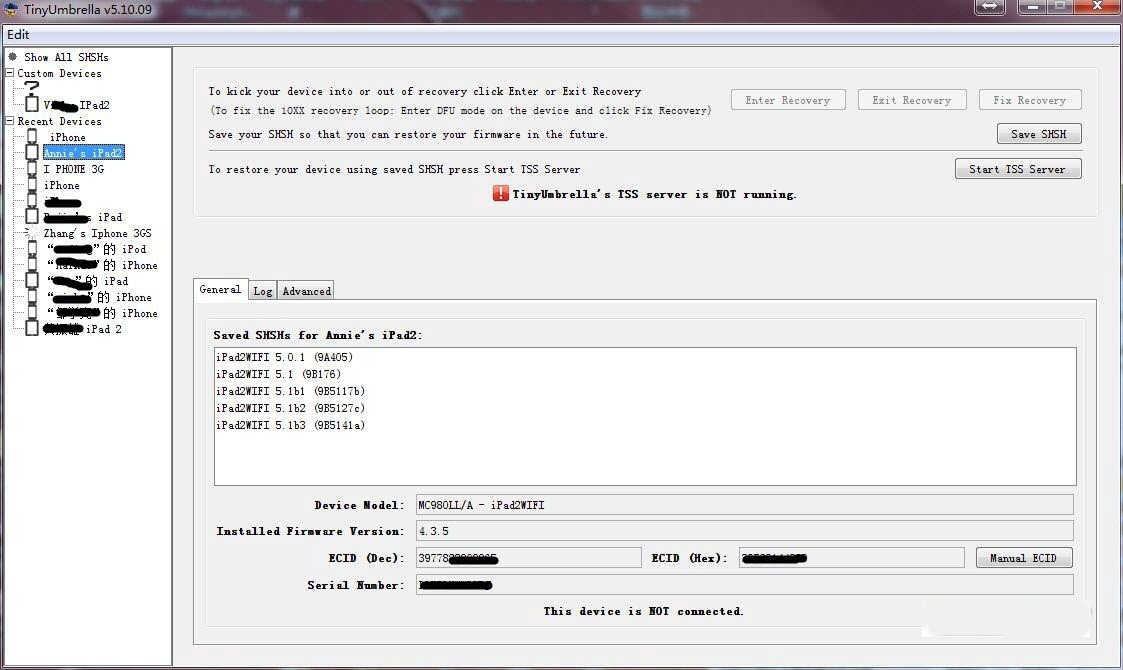1123x670 pixels.
Task: Click the Device Model field
Action: 744,505
